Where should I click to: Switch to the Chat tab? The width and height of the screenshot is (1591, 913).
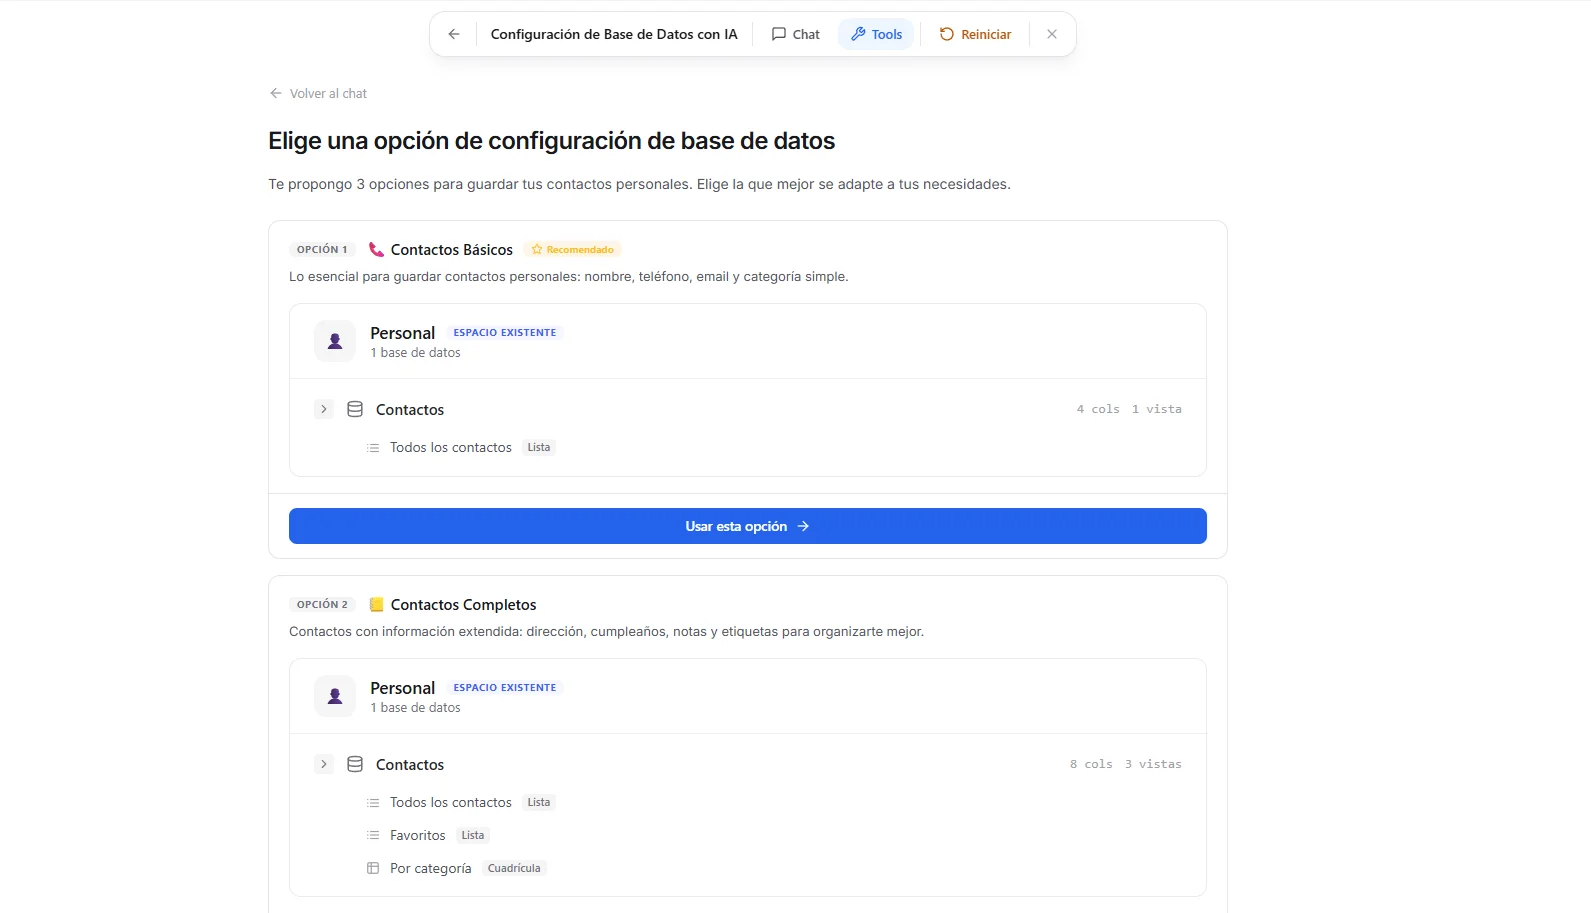click(x=796, y=34)
